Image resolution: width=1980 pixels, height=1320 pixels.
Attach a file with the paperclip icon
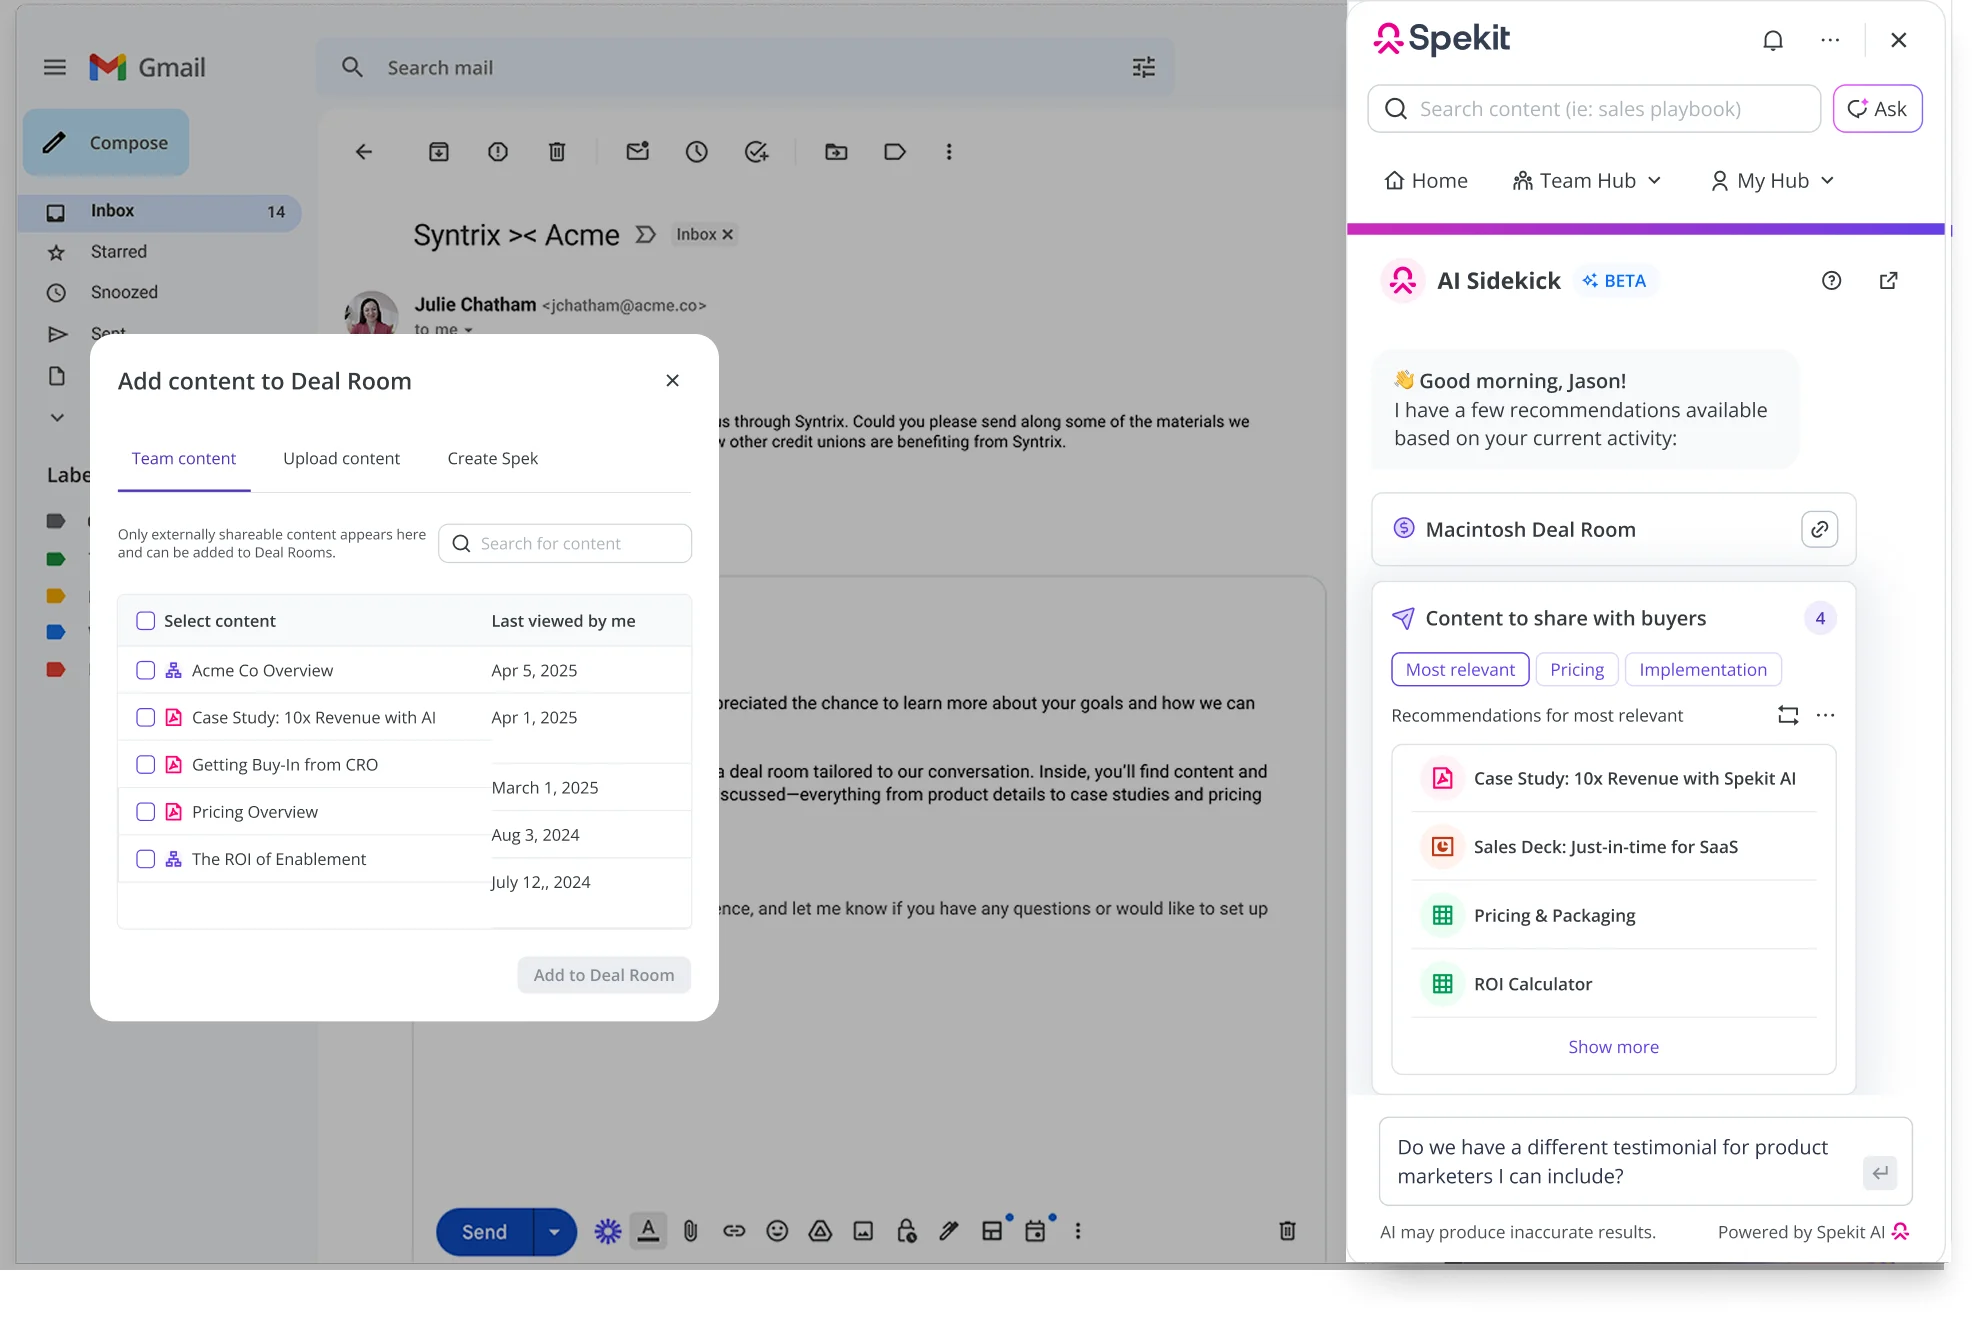[691, 1231]
